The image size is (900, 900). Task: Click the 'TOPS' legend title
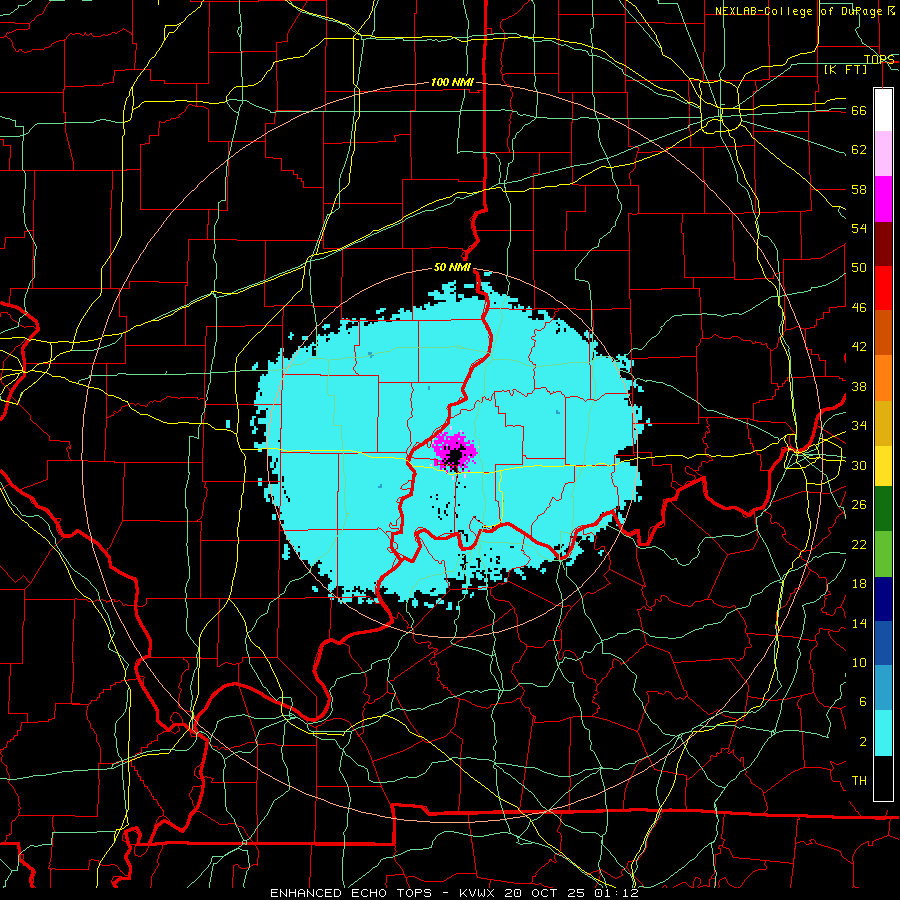879,59
